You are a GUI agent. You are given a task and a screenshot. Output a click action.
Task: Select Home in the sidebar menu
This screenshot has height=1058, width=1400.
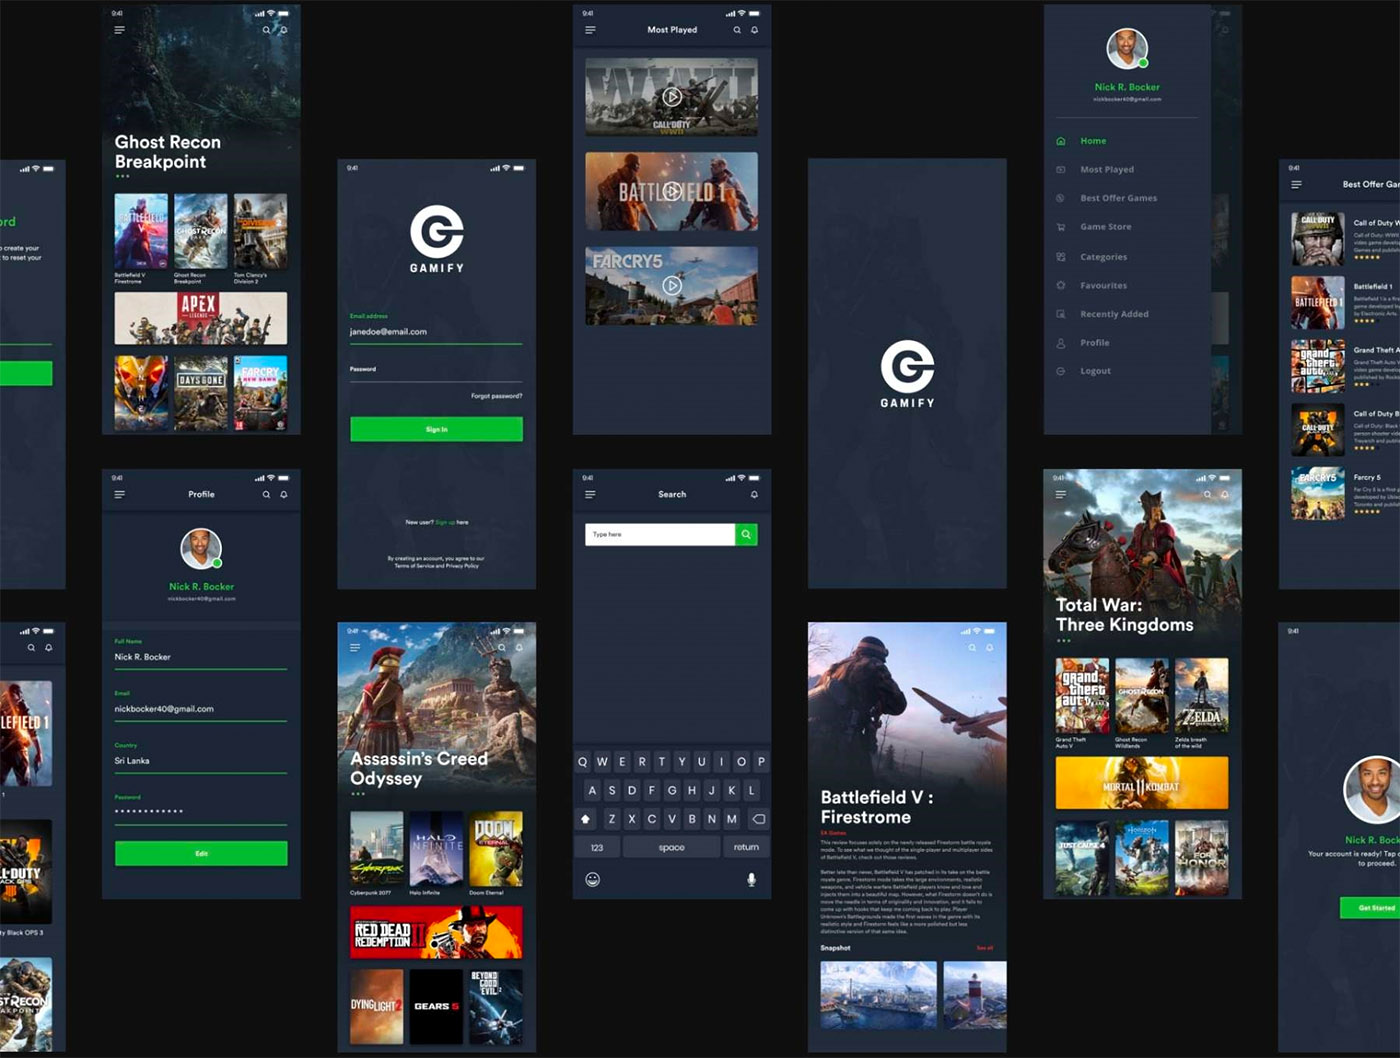point(1093,141)
